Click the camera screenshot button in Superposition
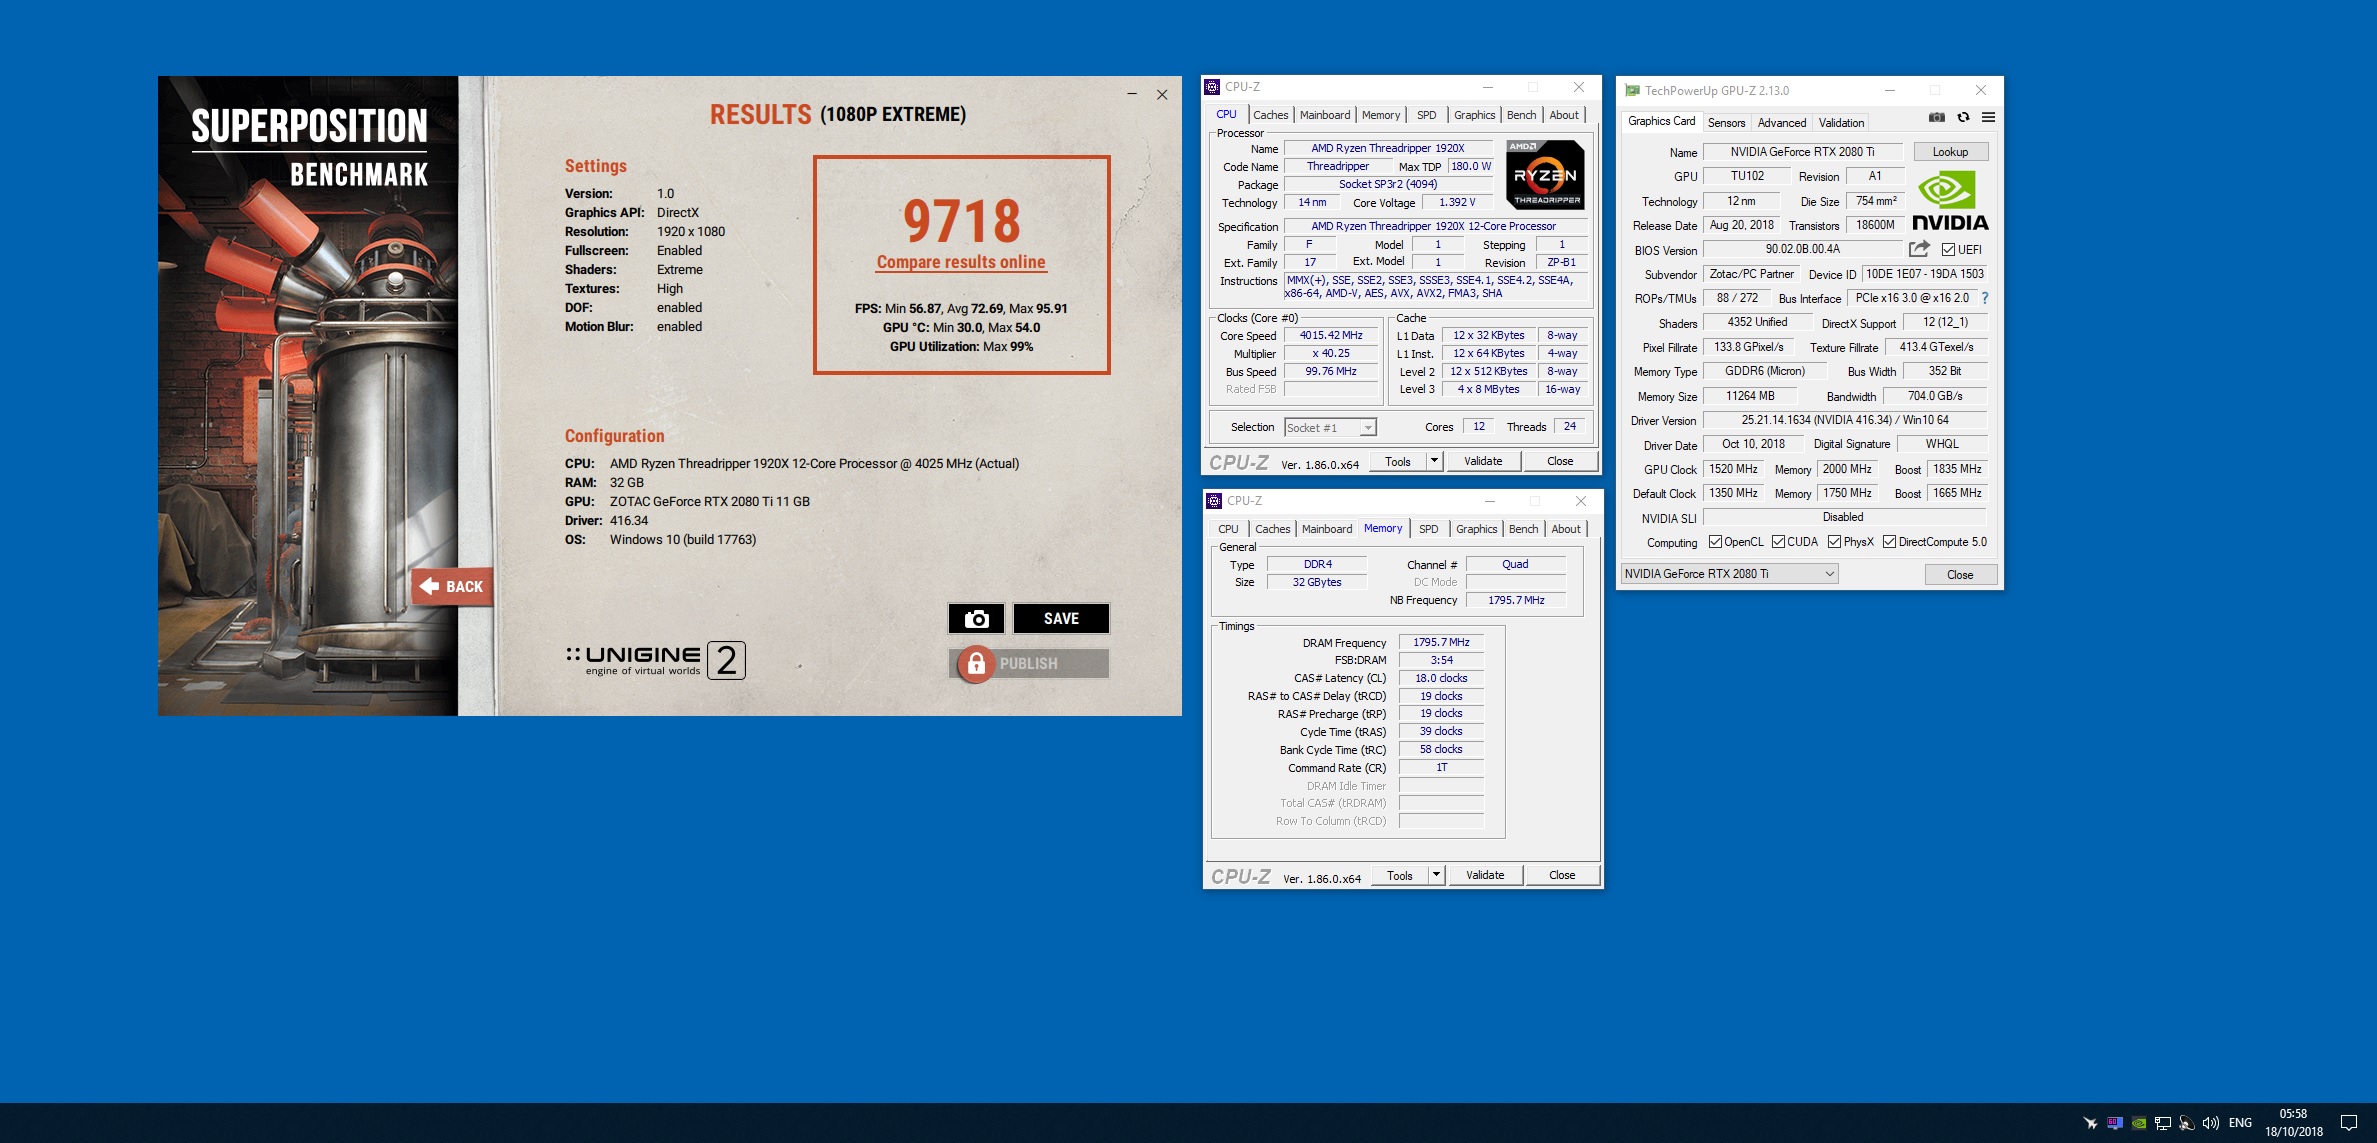Image resolution: width=2377 pixels, height=1143 pixels. pyautogui.click(x=976, y=619)
